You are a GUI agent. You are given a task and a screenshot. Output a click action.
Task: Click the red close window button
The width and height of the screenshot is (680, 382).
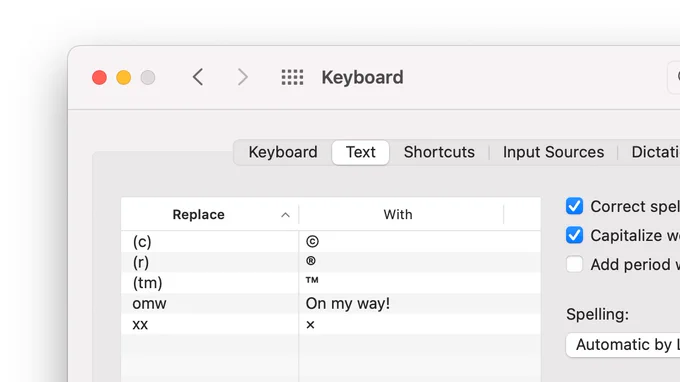99,78
